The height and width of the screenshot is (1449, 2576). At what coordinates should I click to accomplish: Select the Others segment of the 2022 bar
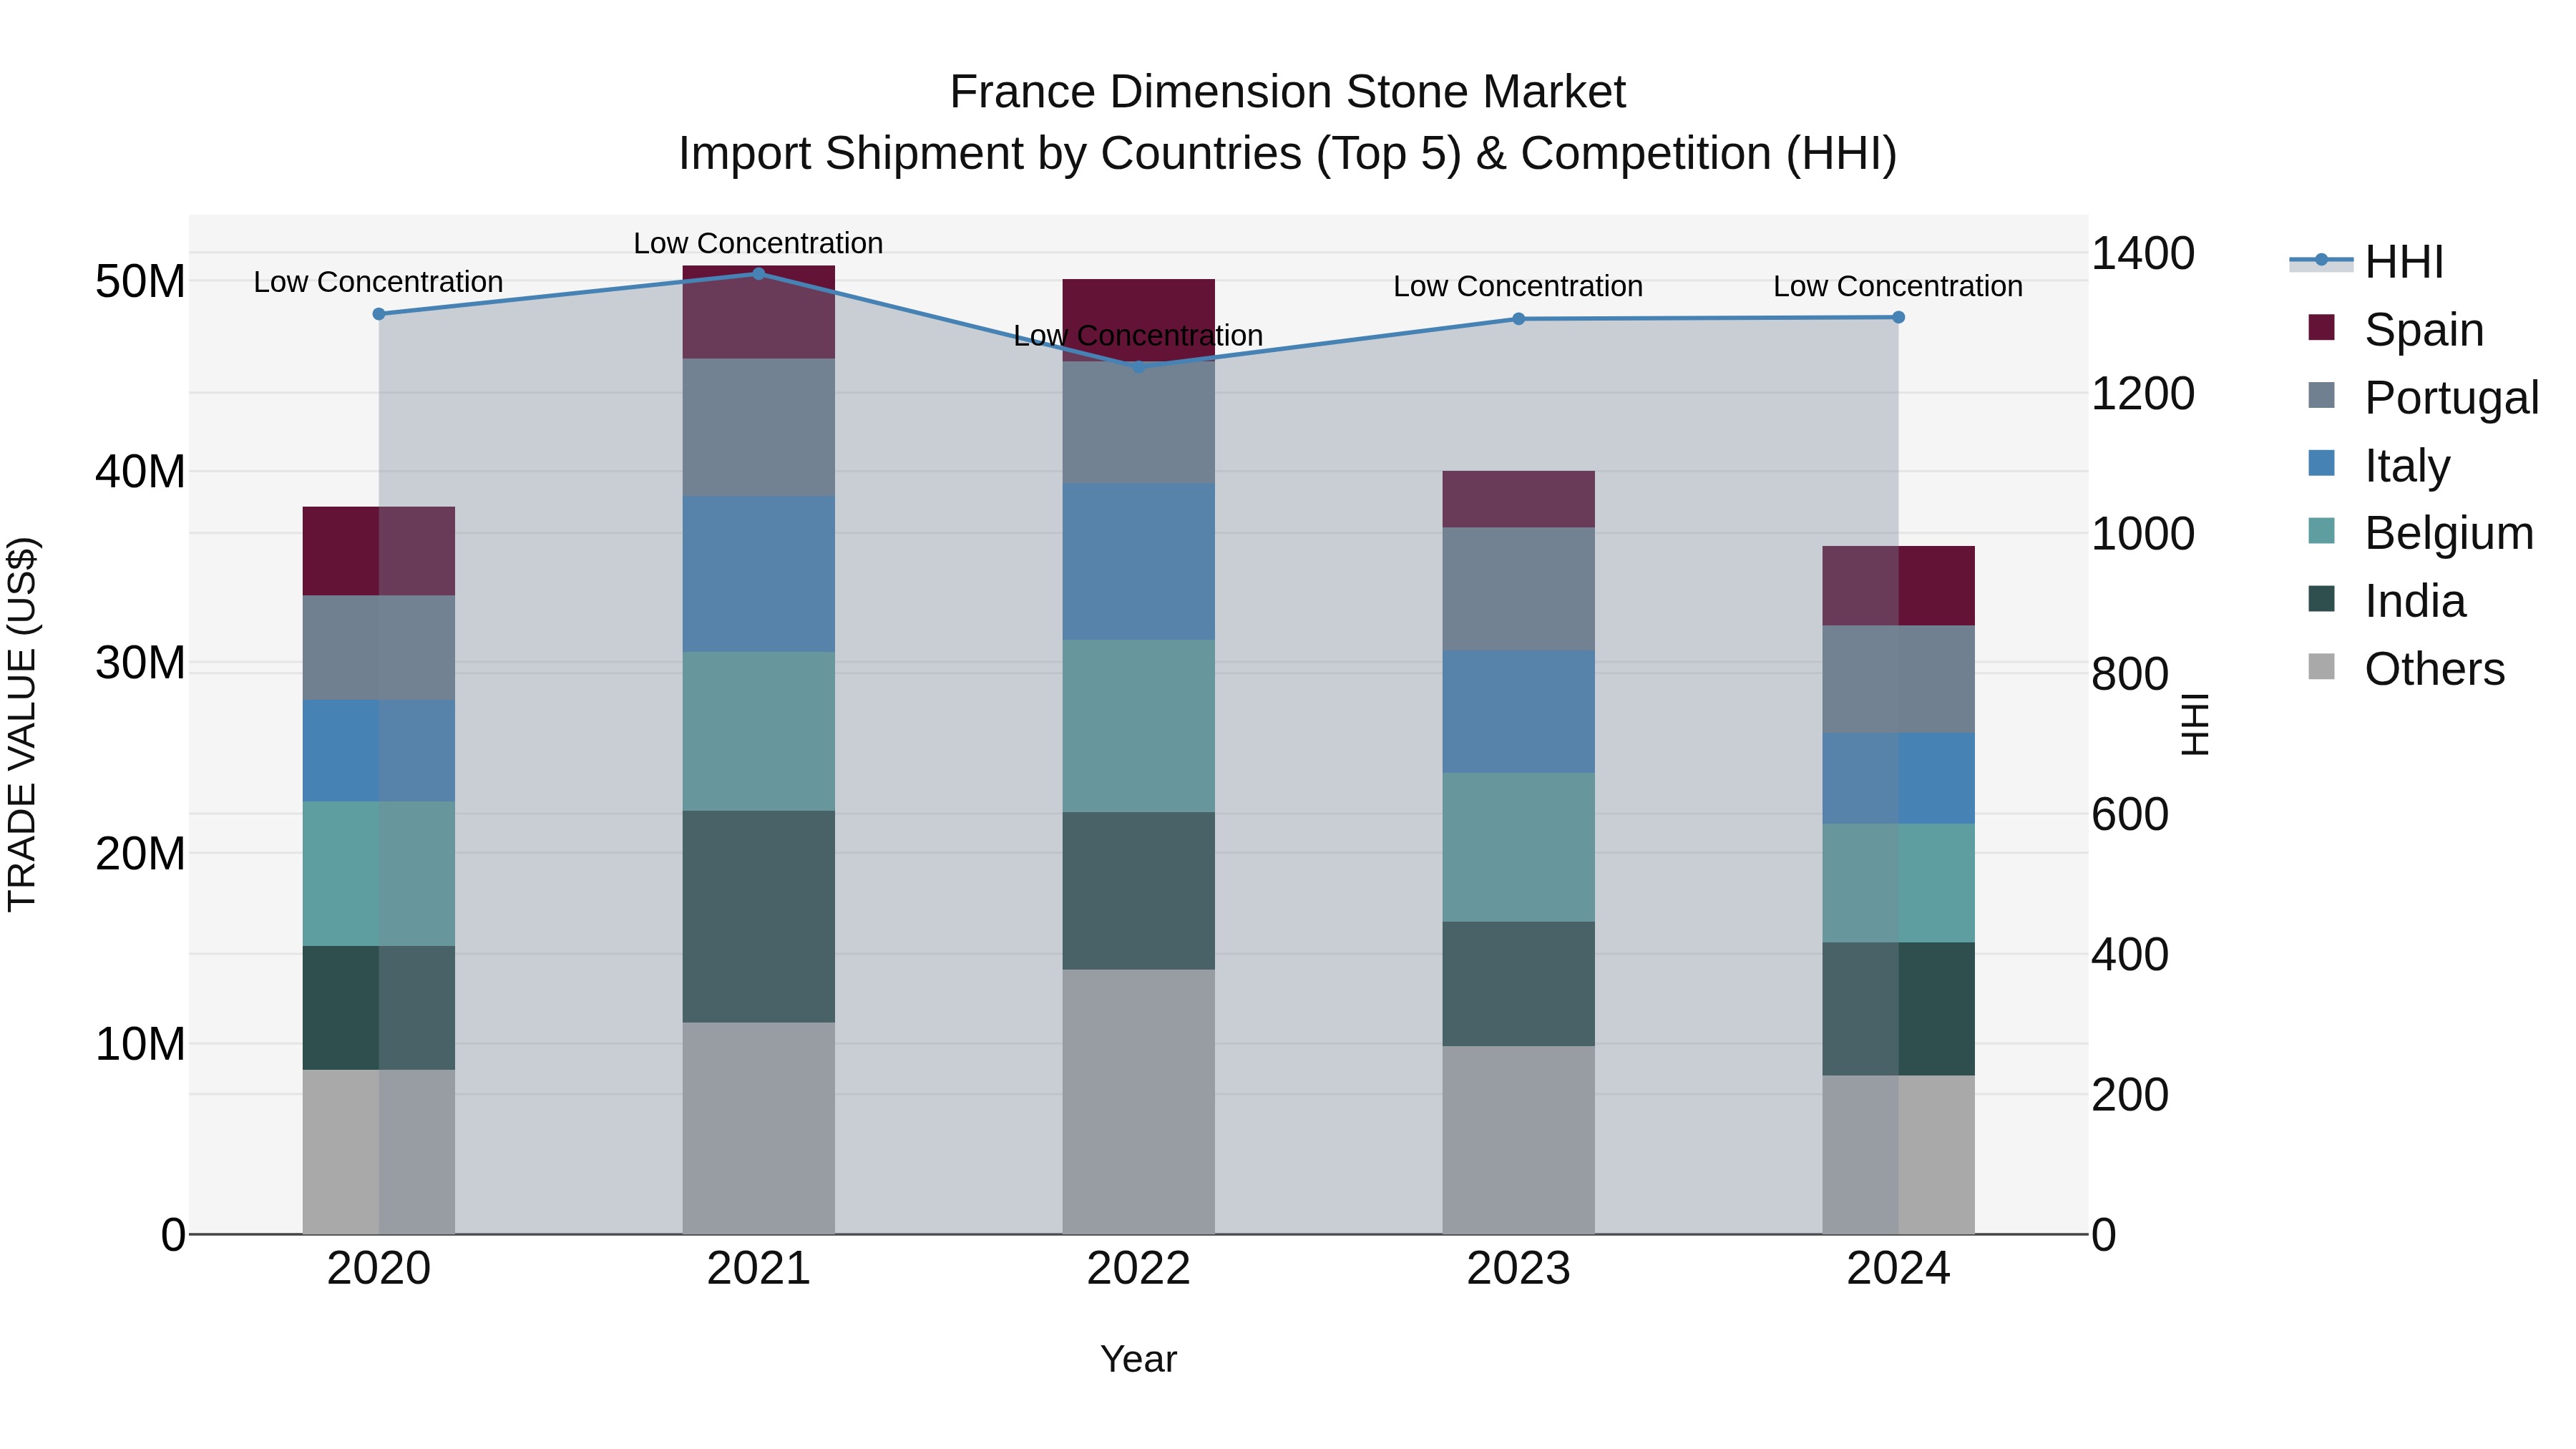[1138, 1101]
